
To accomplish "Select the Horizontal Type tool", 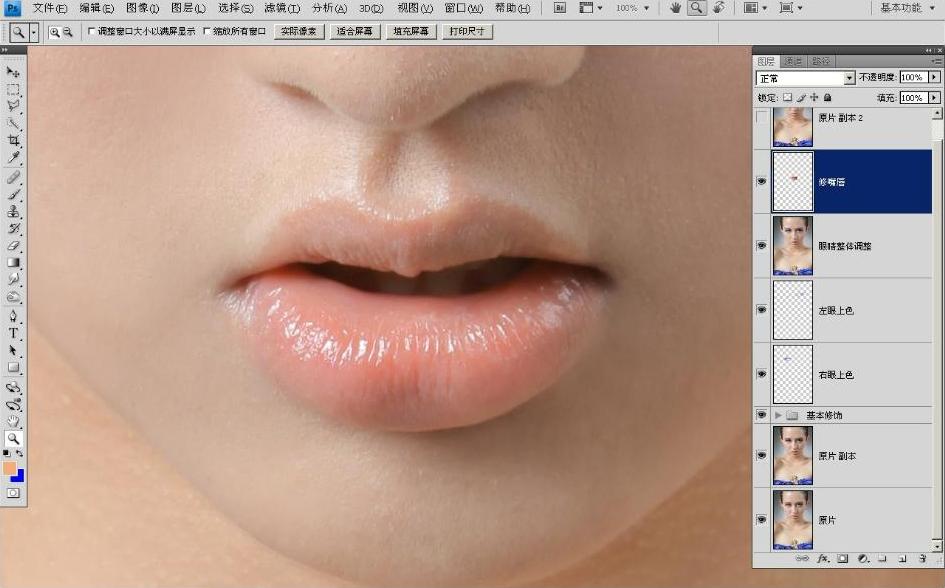I will click(x=13, y=333).
